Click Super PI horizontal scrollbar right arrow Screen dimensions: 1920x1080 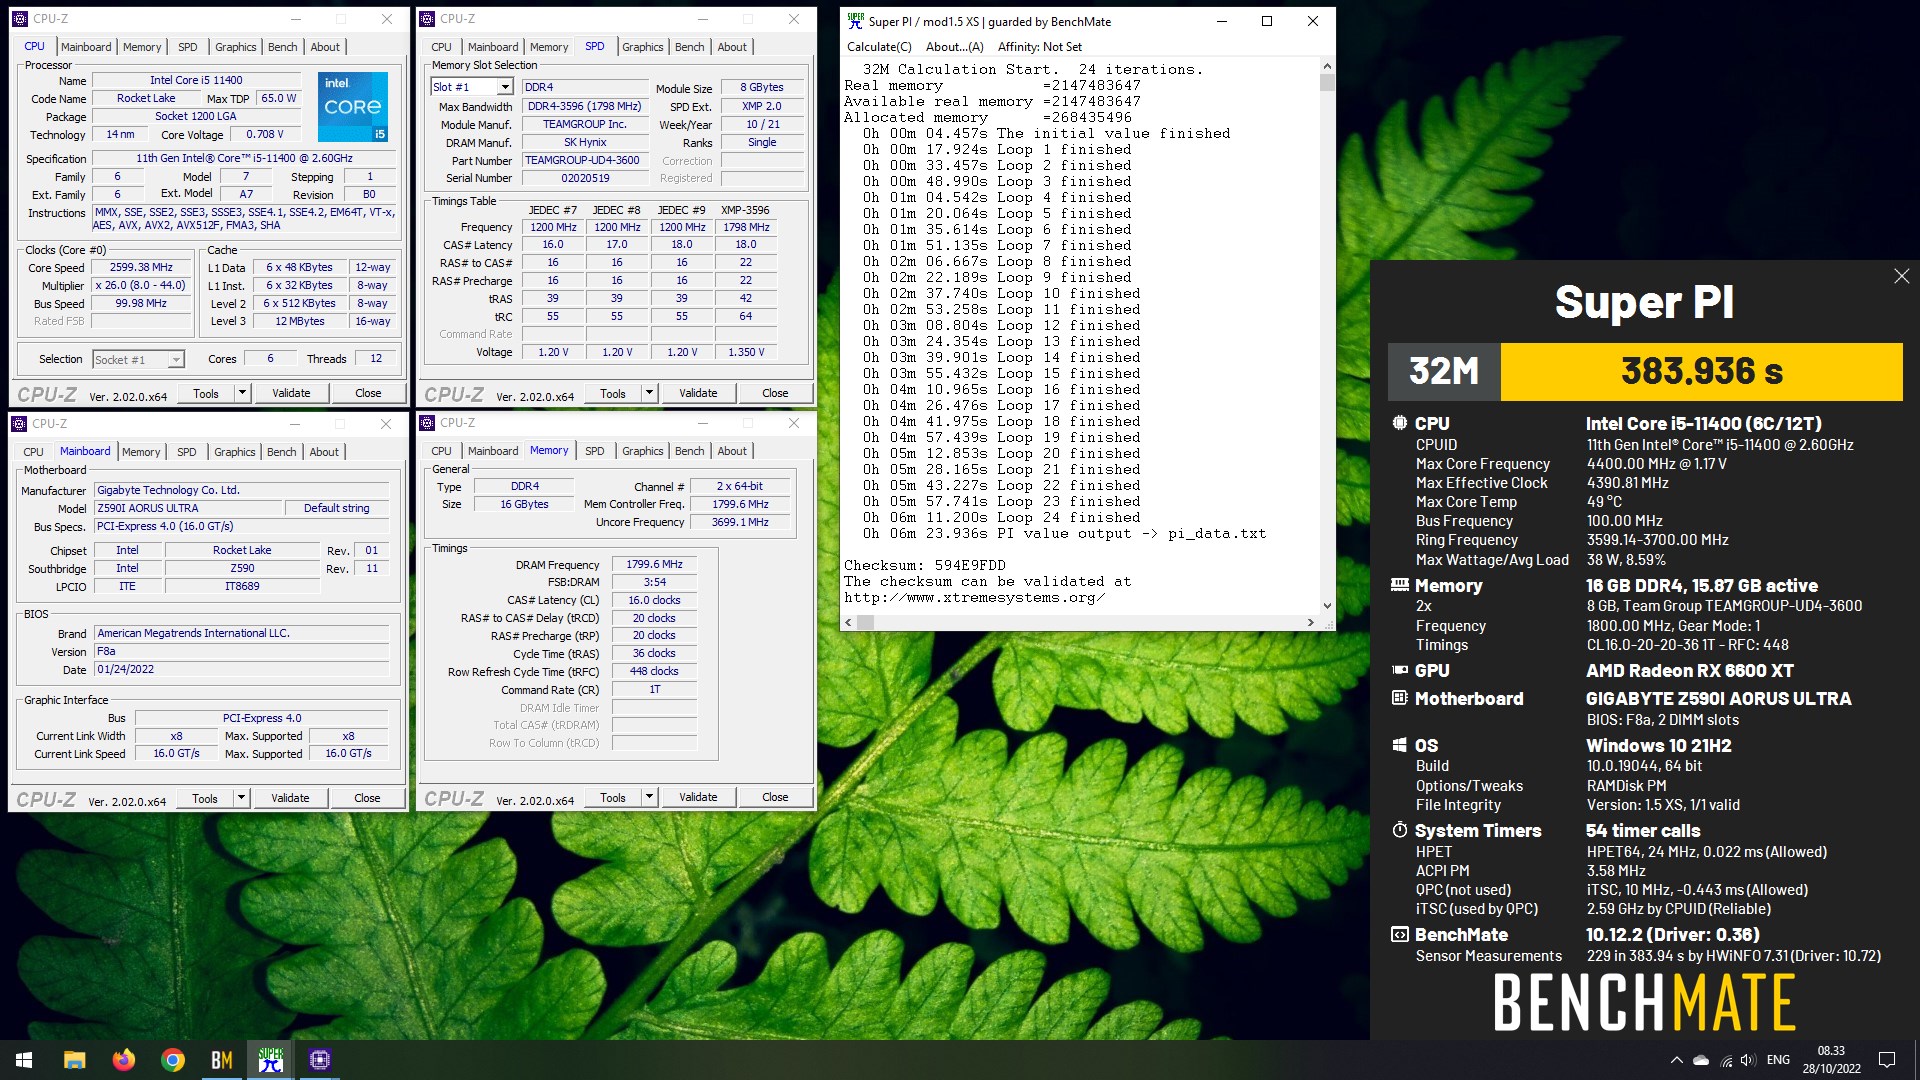click(1310, 622)
